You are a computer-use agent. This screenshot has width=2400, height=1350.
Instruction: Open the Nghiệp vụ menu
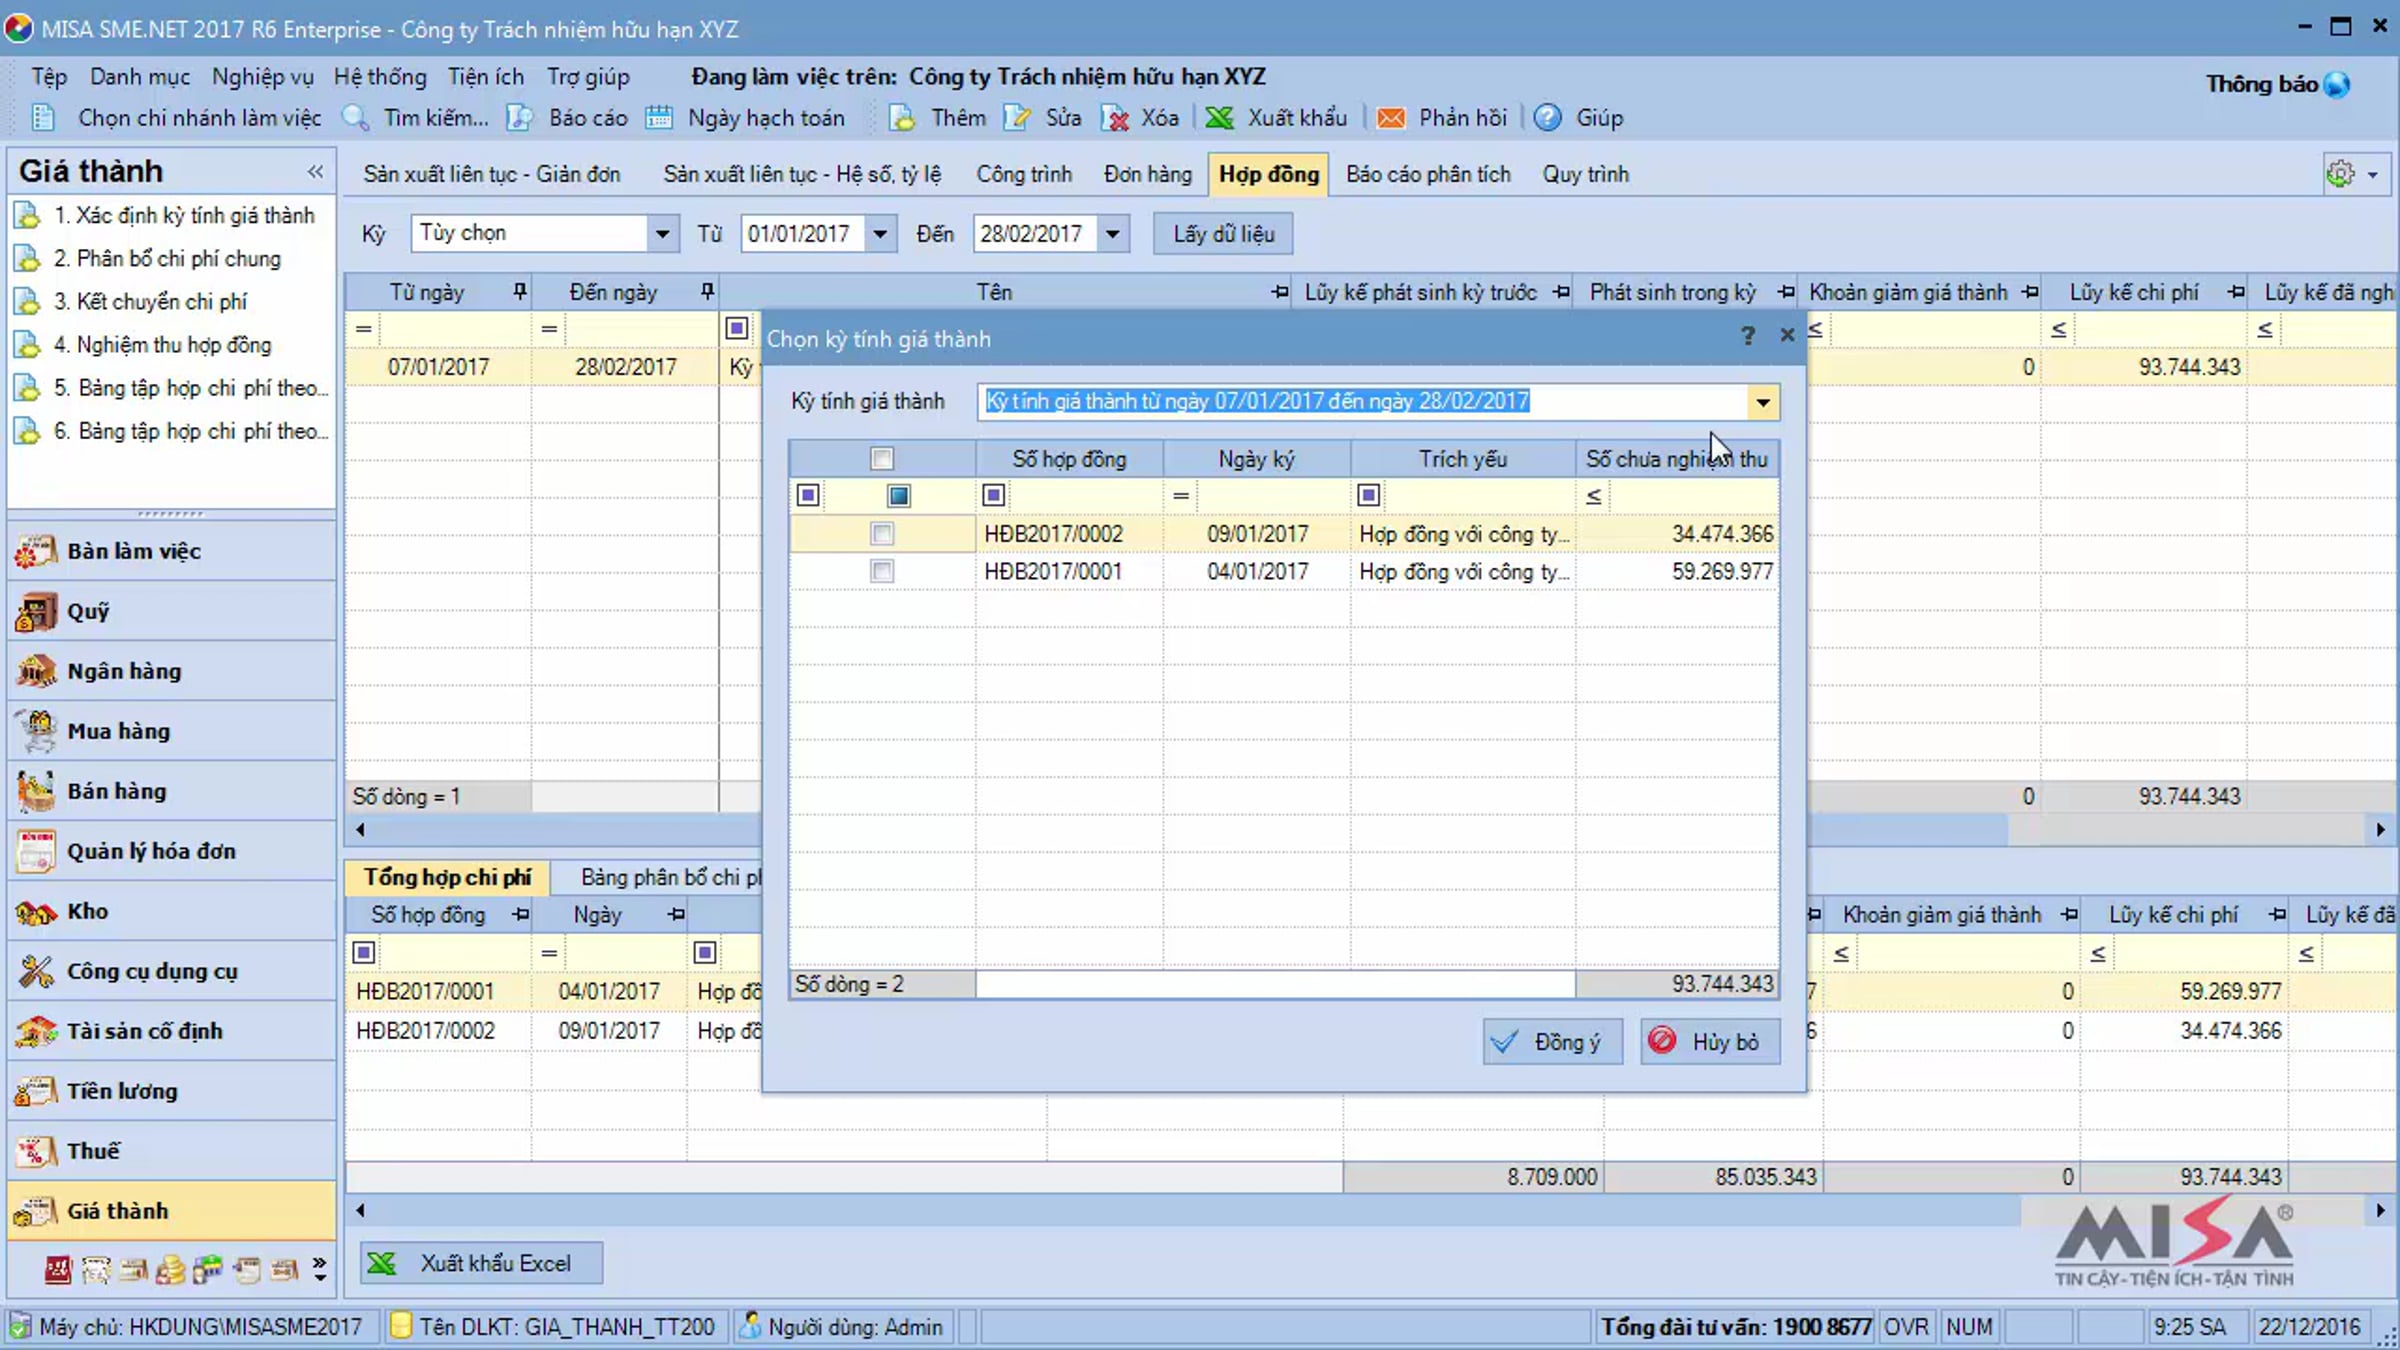pos(262,77)
